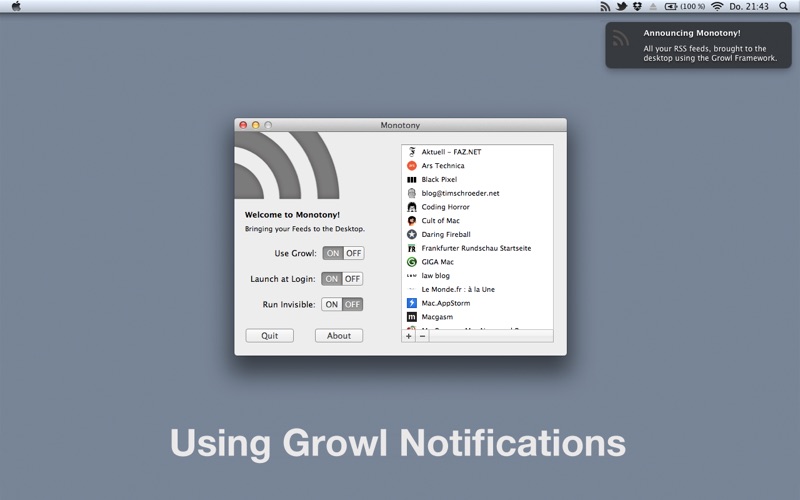800x500 pixels.
Task: Open the About dialog
Action: point(339,335)
